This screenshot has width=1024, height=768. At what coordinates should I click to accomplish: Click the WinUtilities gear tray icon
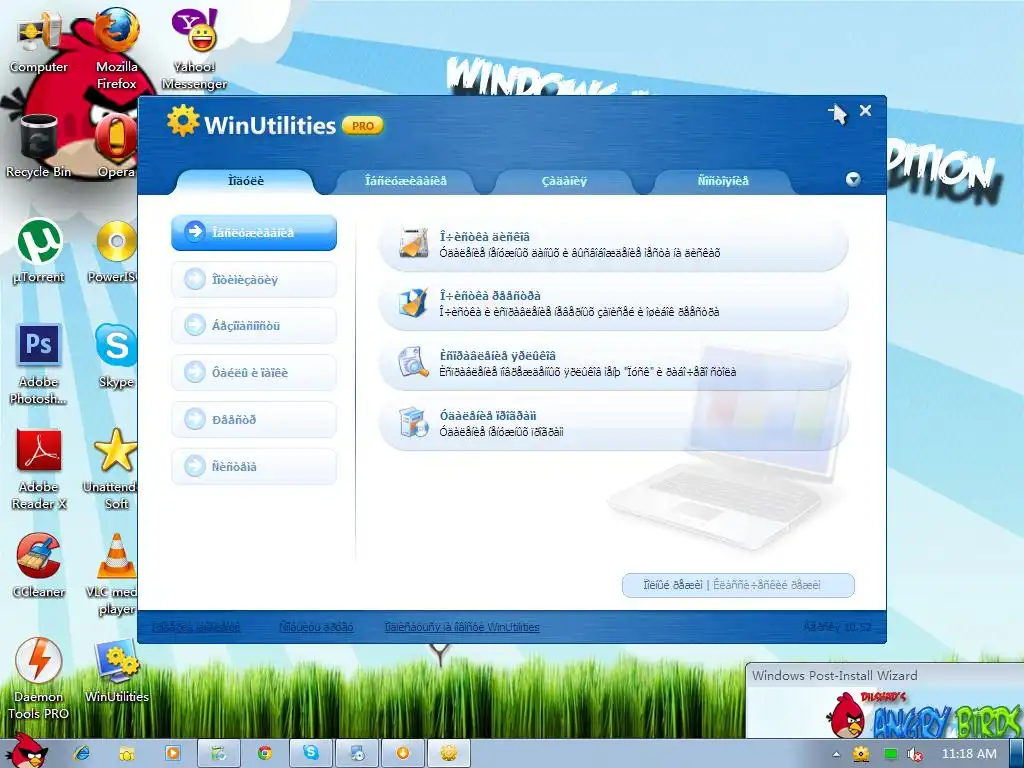click(x=862, y=754)
